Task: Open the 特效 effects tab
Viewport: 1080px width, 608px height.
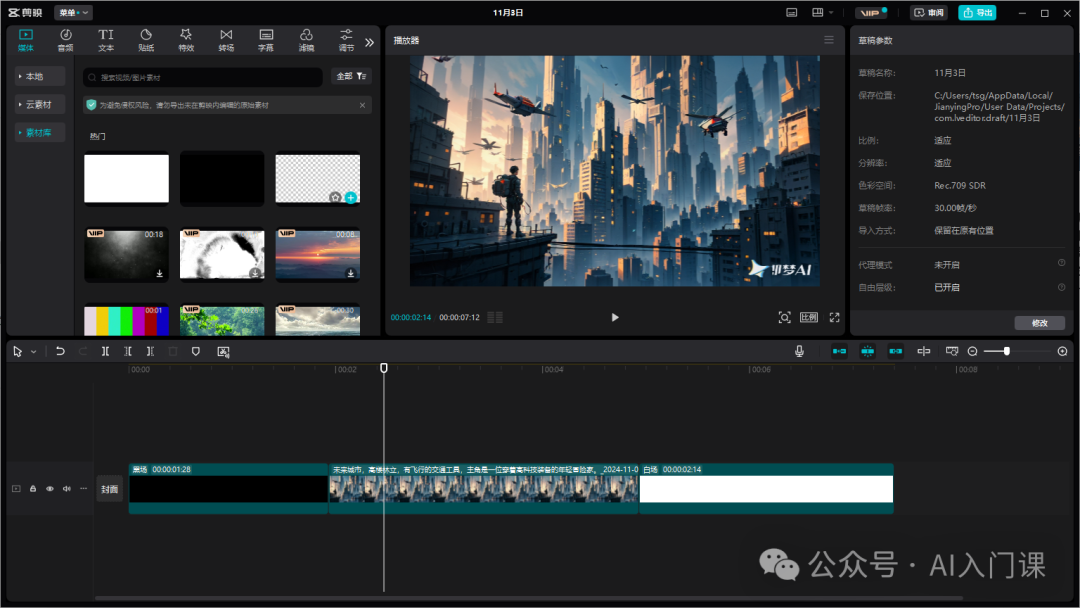Action: click(186, 40)
